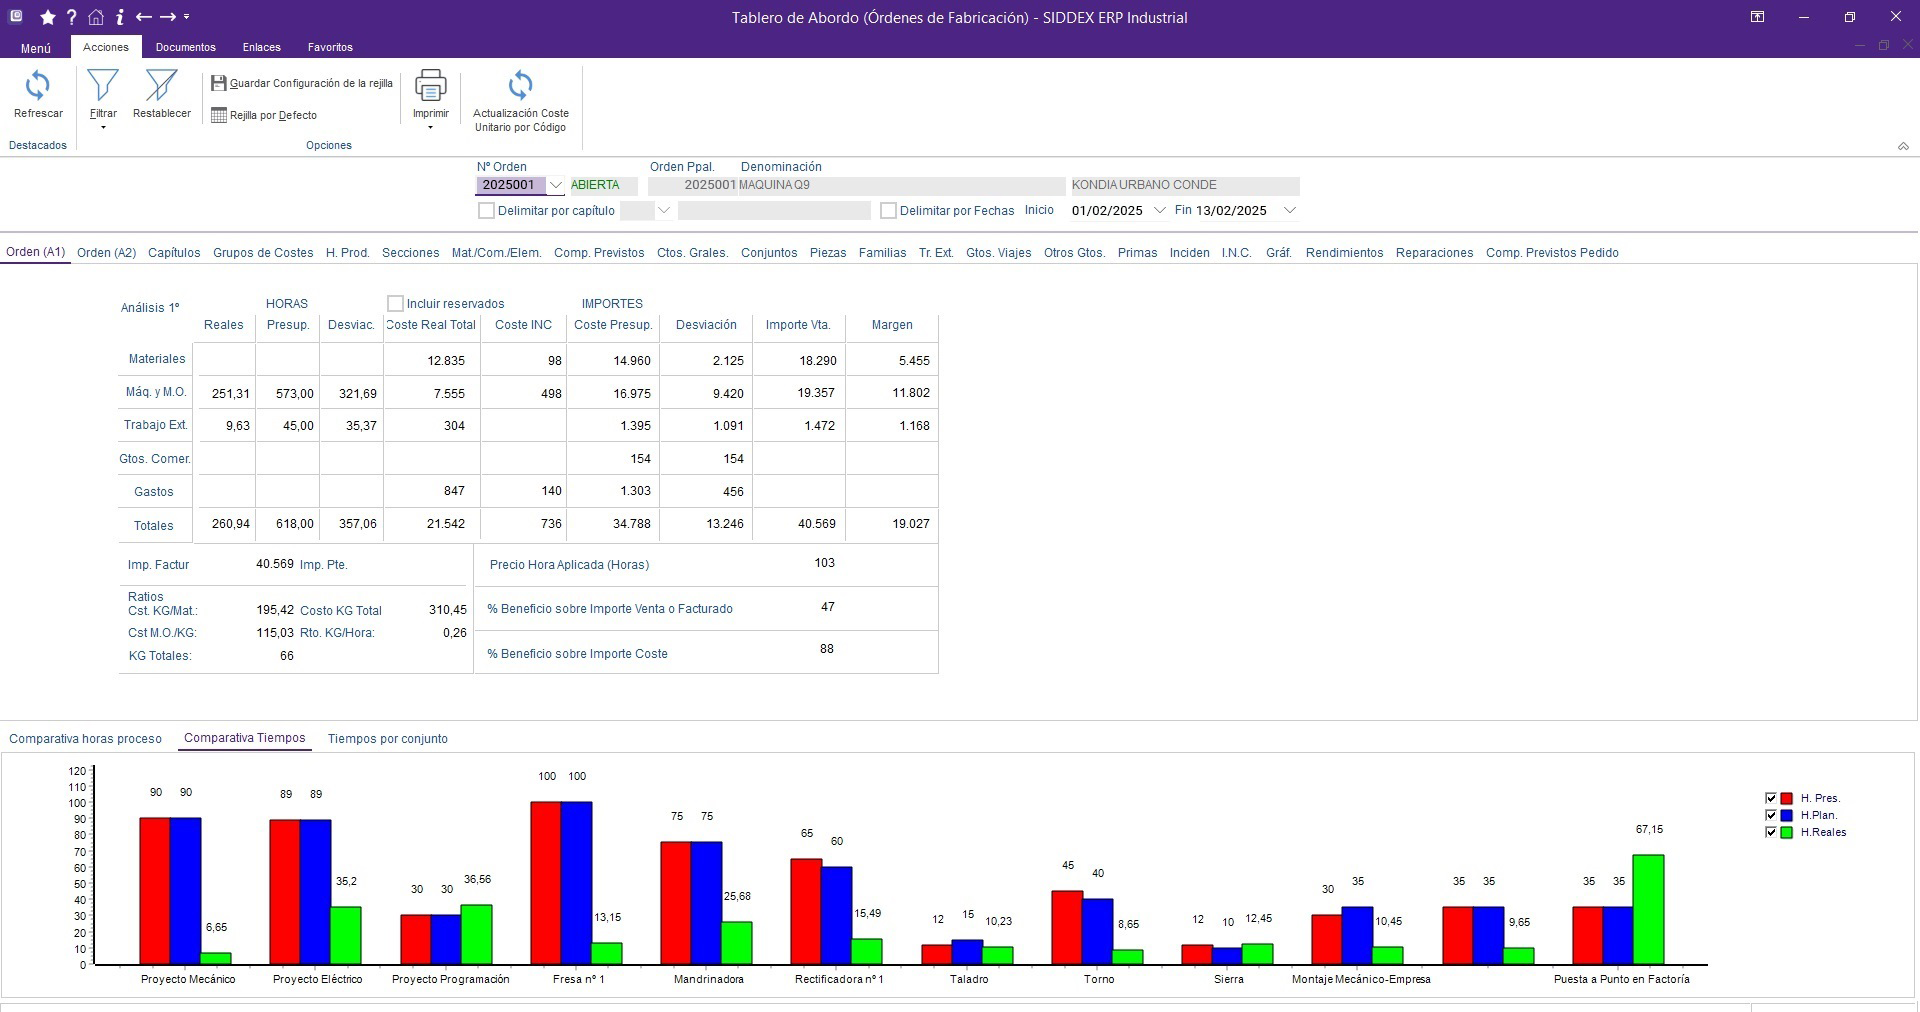Click the help question mark icon
Image resolution: width=1920 pixels, height=1012 pixels.
71,17
